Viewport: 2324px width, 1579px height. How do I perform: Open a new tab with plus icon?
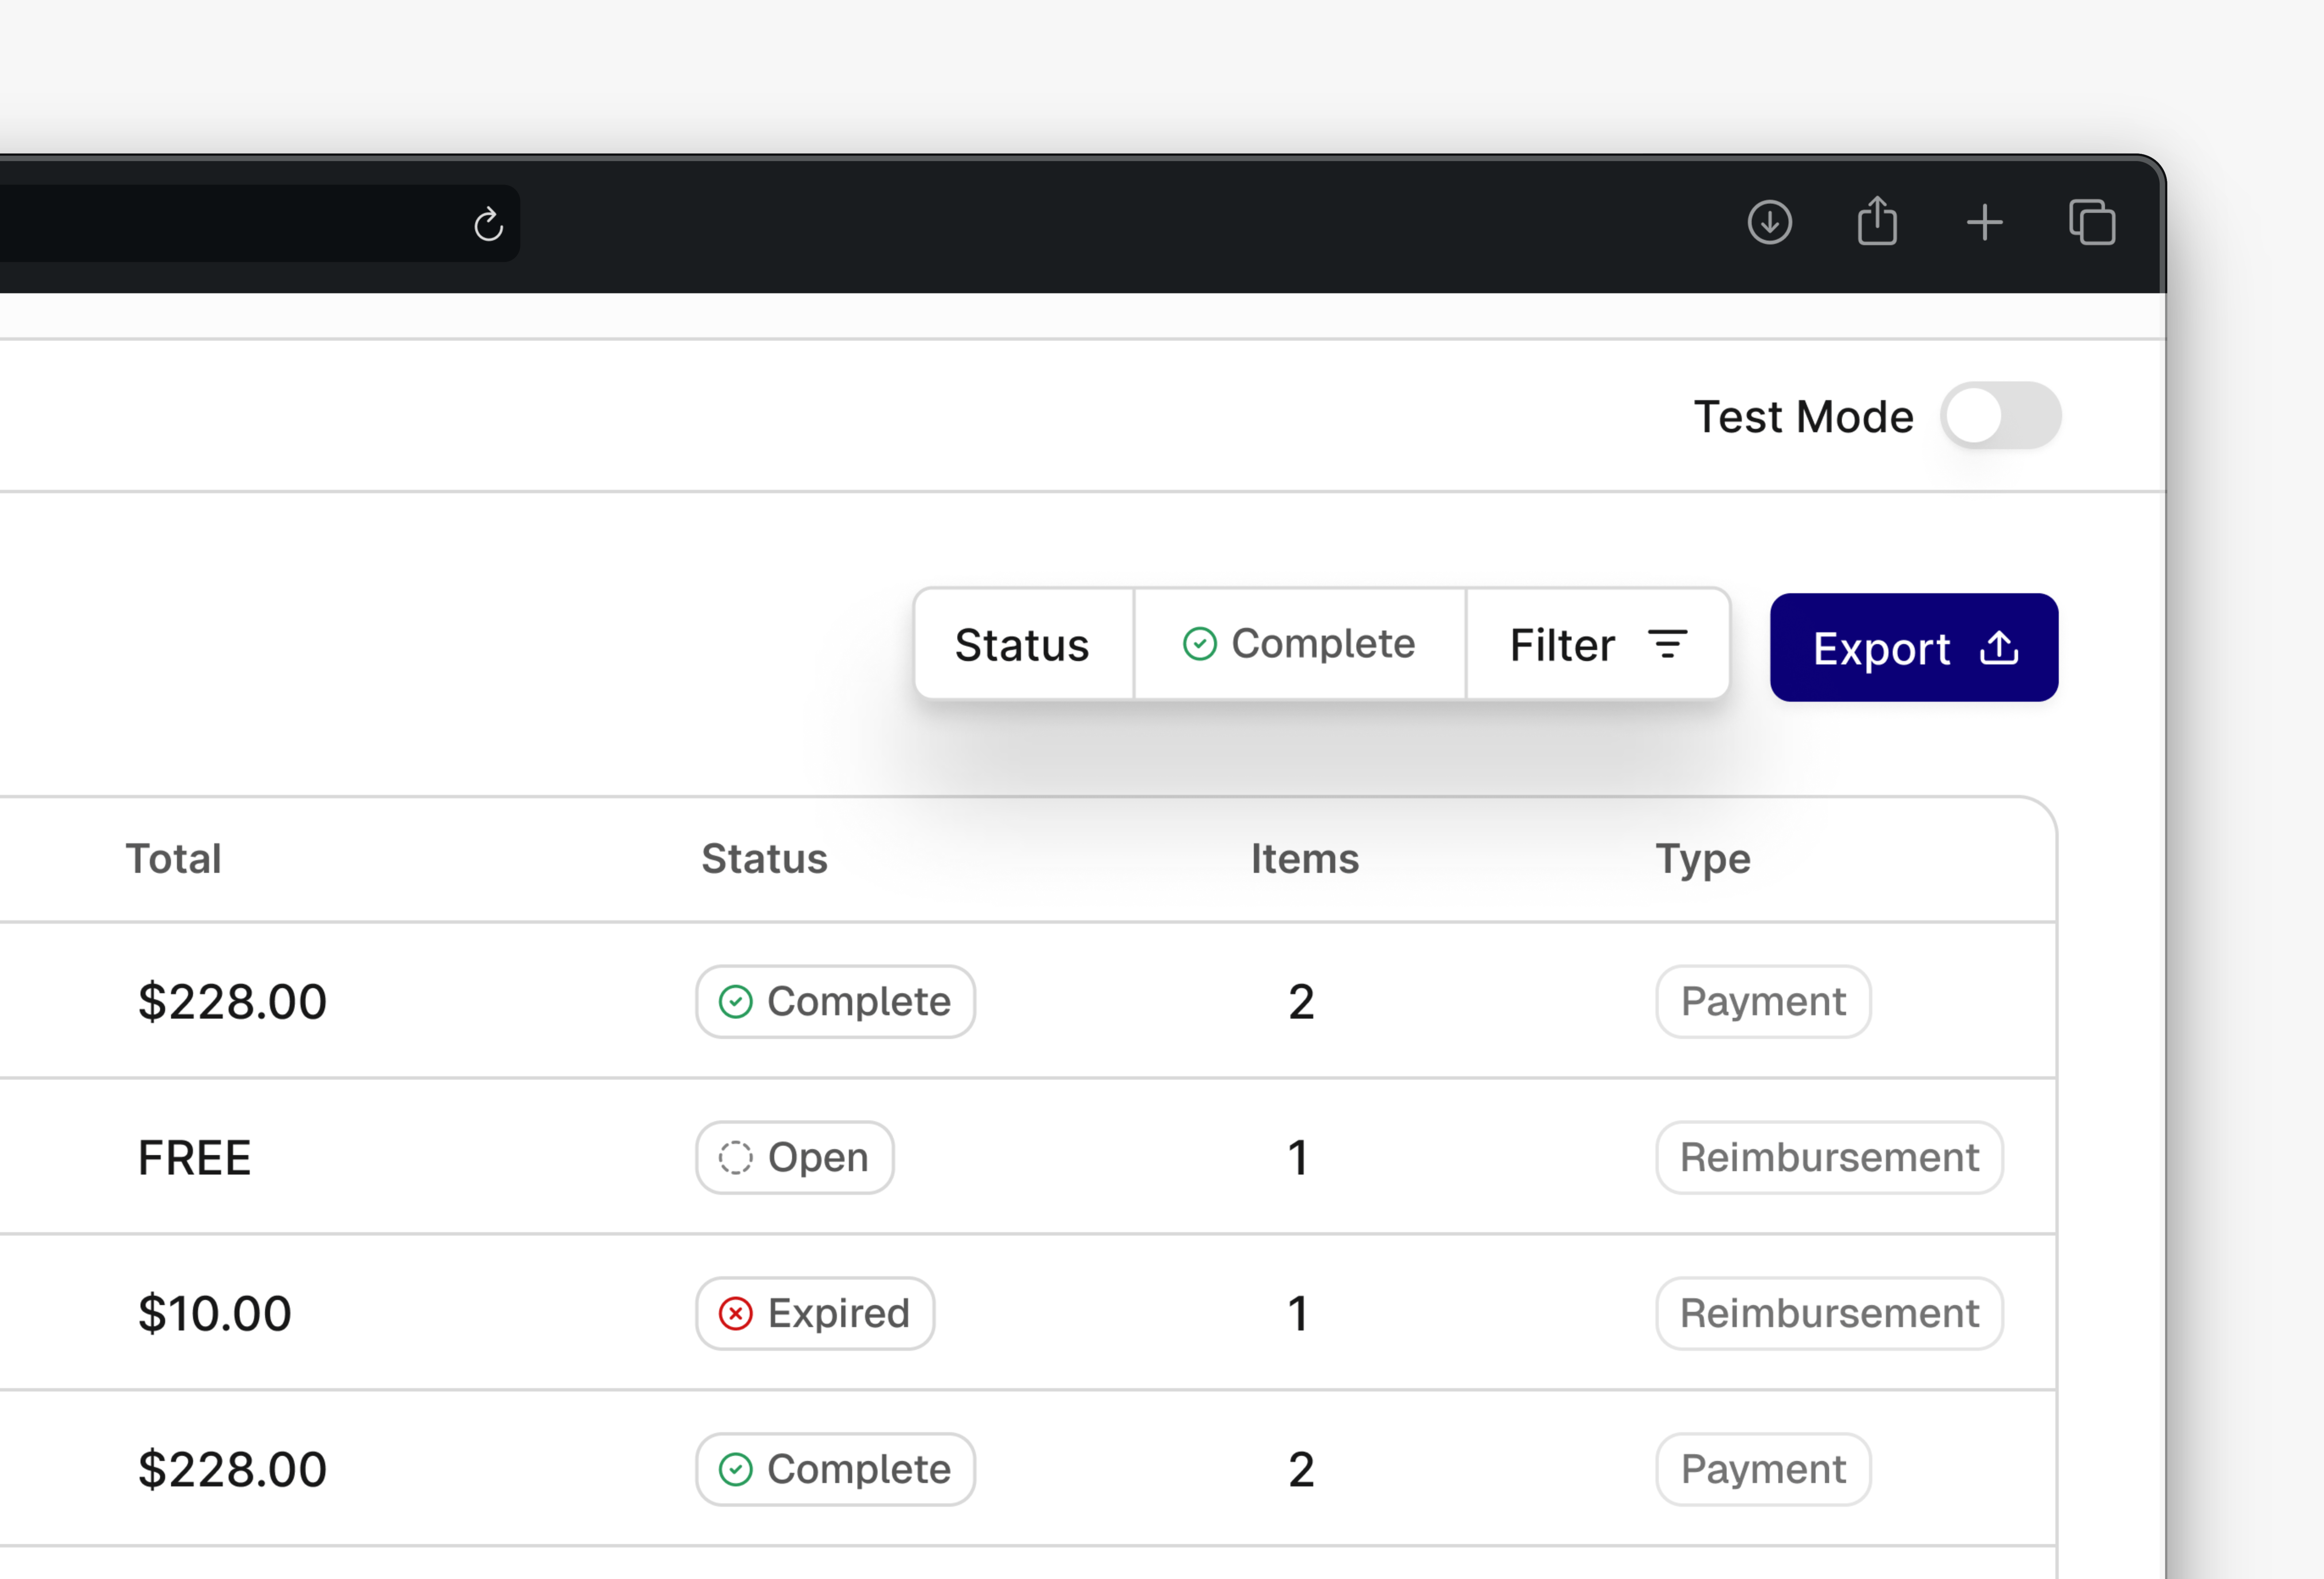tap(1984, 222)
